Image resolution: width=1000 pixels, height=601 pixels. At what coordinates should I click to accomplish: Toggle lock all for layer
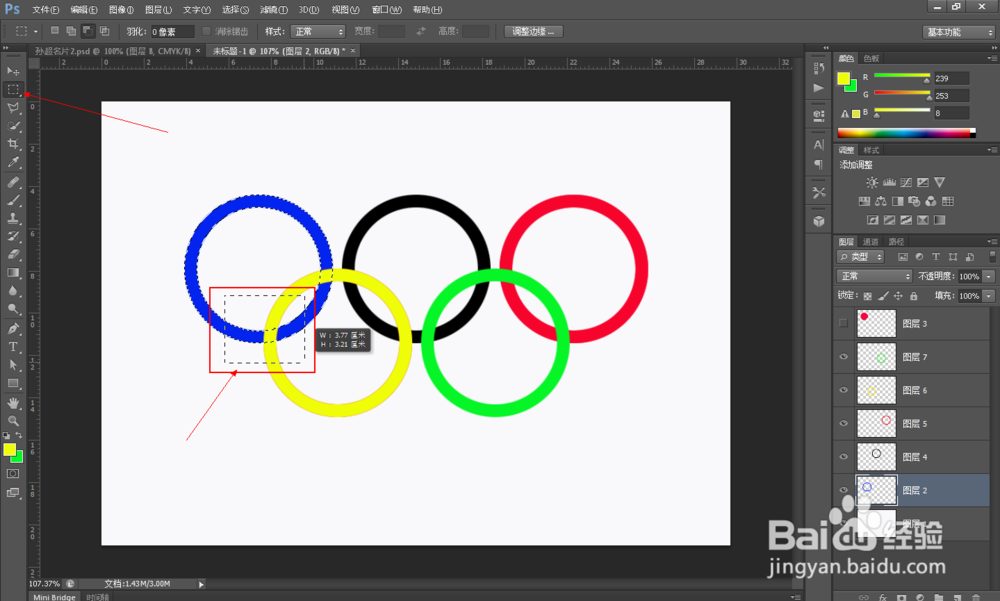pyautogui.click(x=913, y=296)
